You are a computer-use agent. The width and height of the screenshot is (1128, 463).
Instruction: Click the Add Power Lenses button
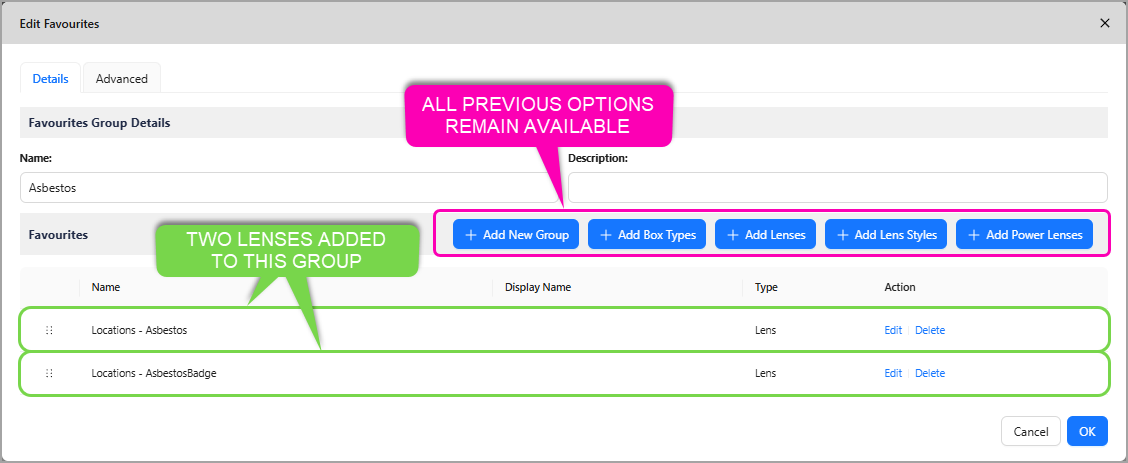coord(1024,234)
